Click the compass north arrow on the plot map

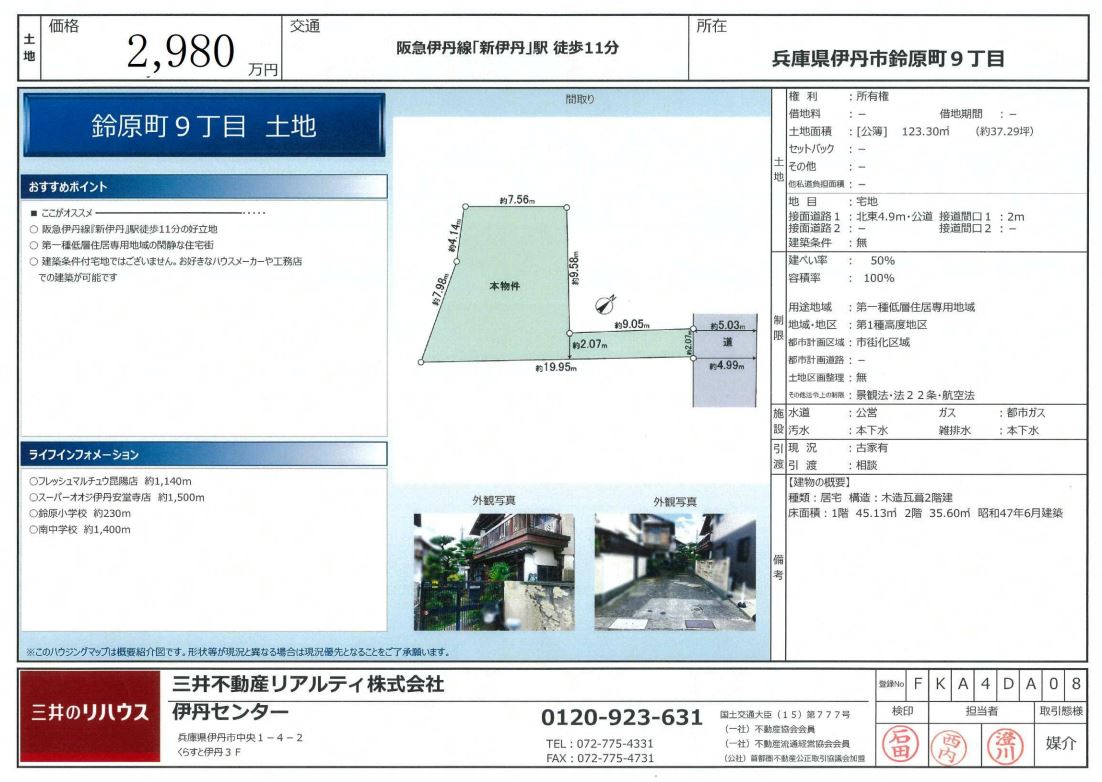tap(605, 304)
